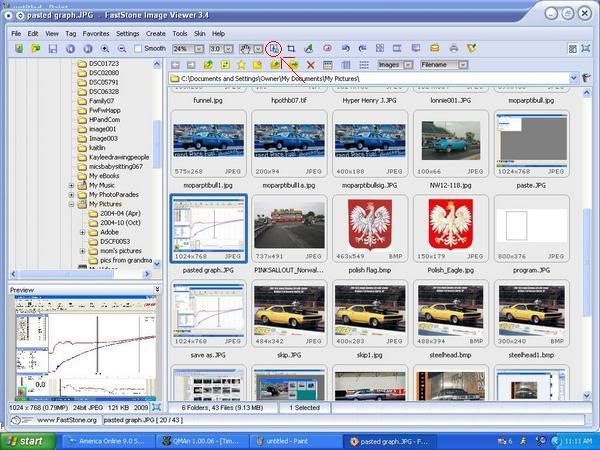The image size is (600, 450).
Task: Click the Email images icon
Action: point(434,48)
